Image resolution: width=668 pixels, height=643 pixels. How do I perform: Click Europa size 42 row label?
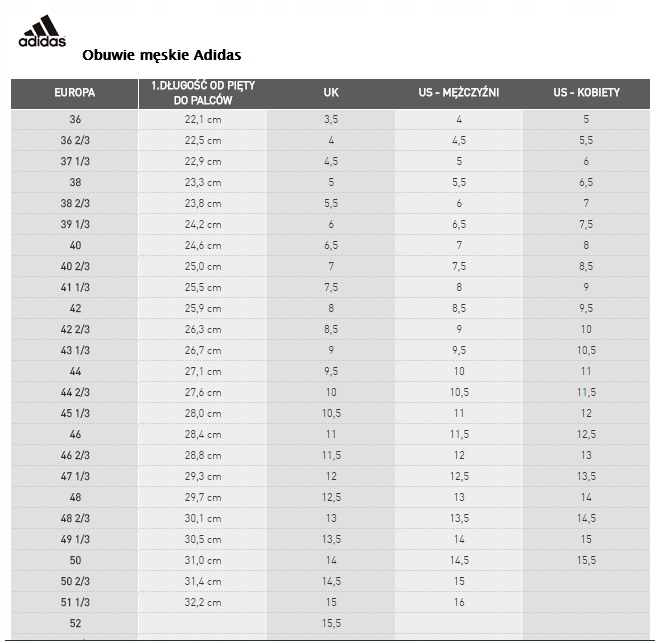[x=75, y=309]
